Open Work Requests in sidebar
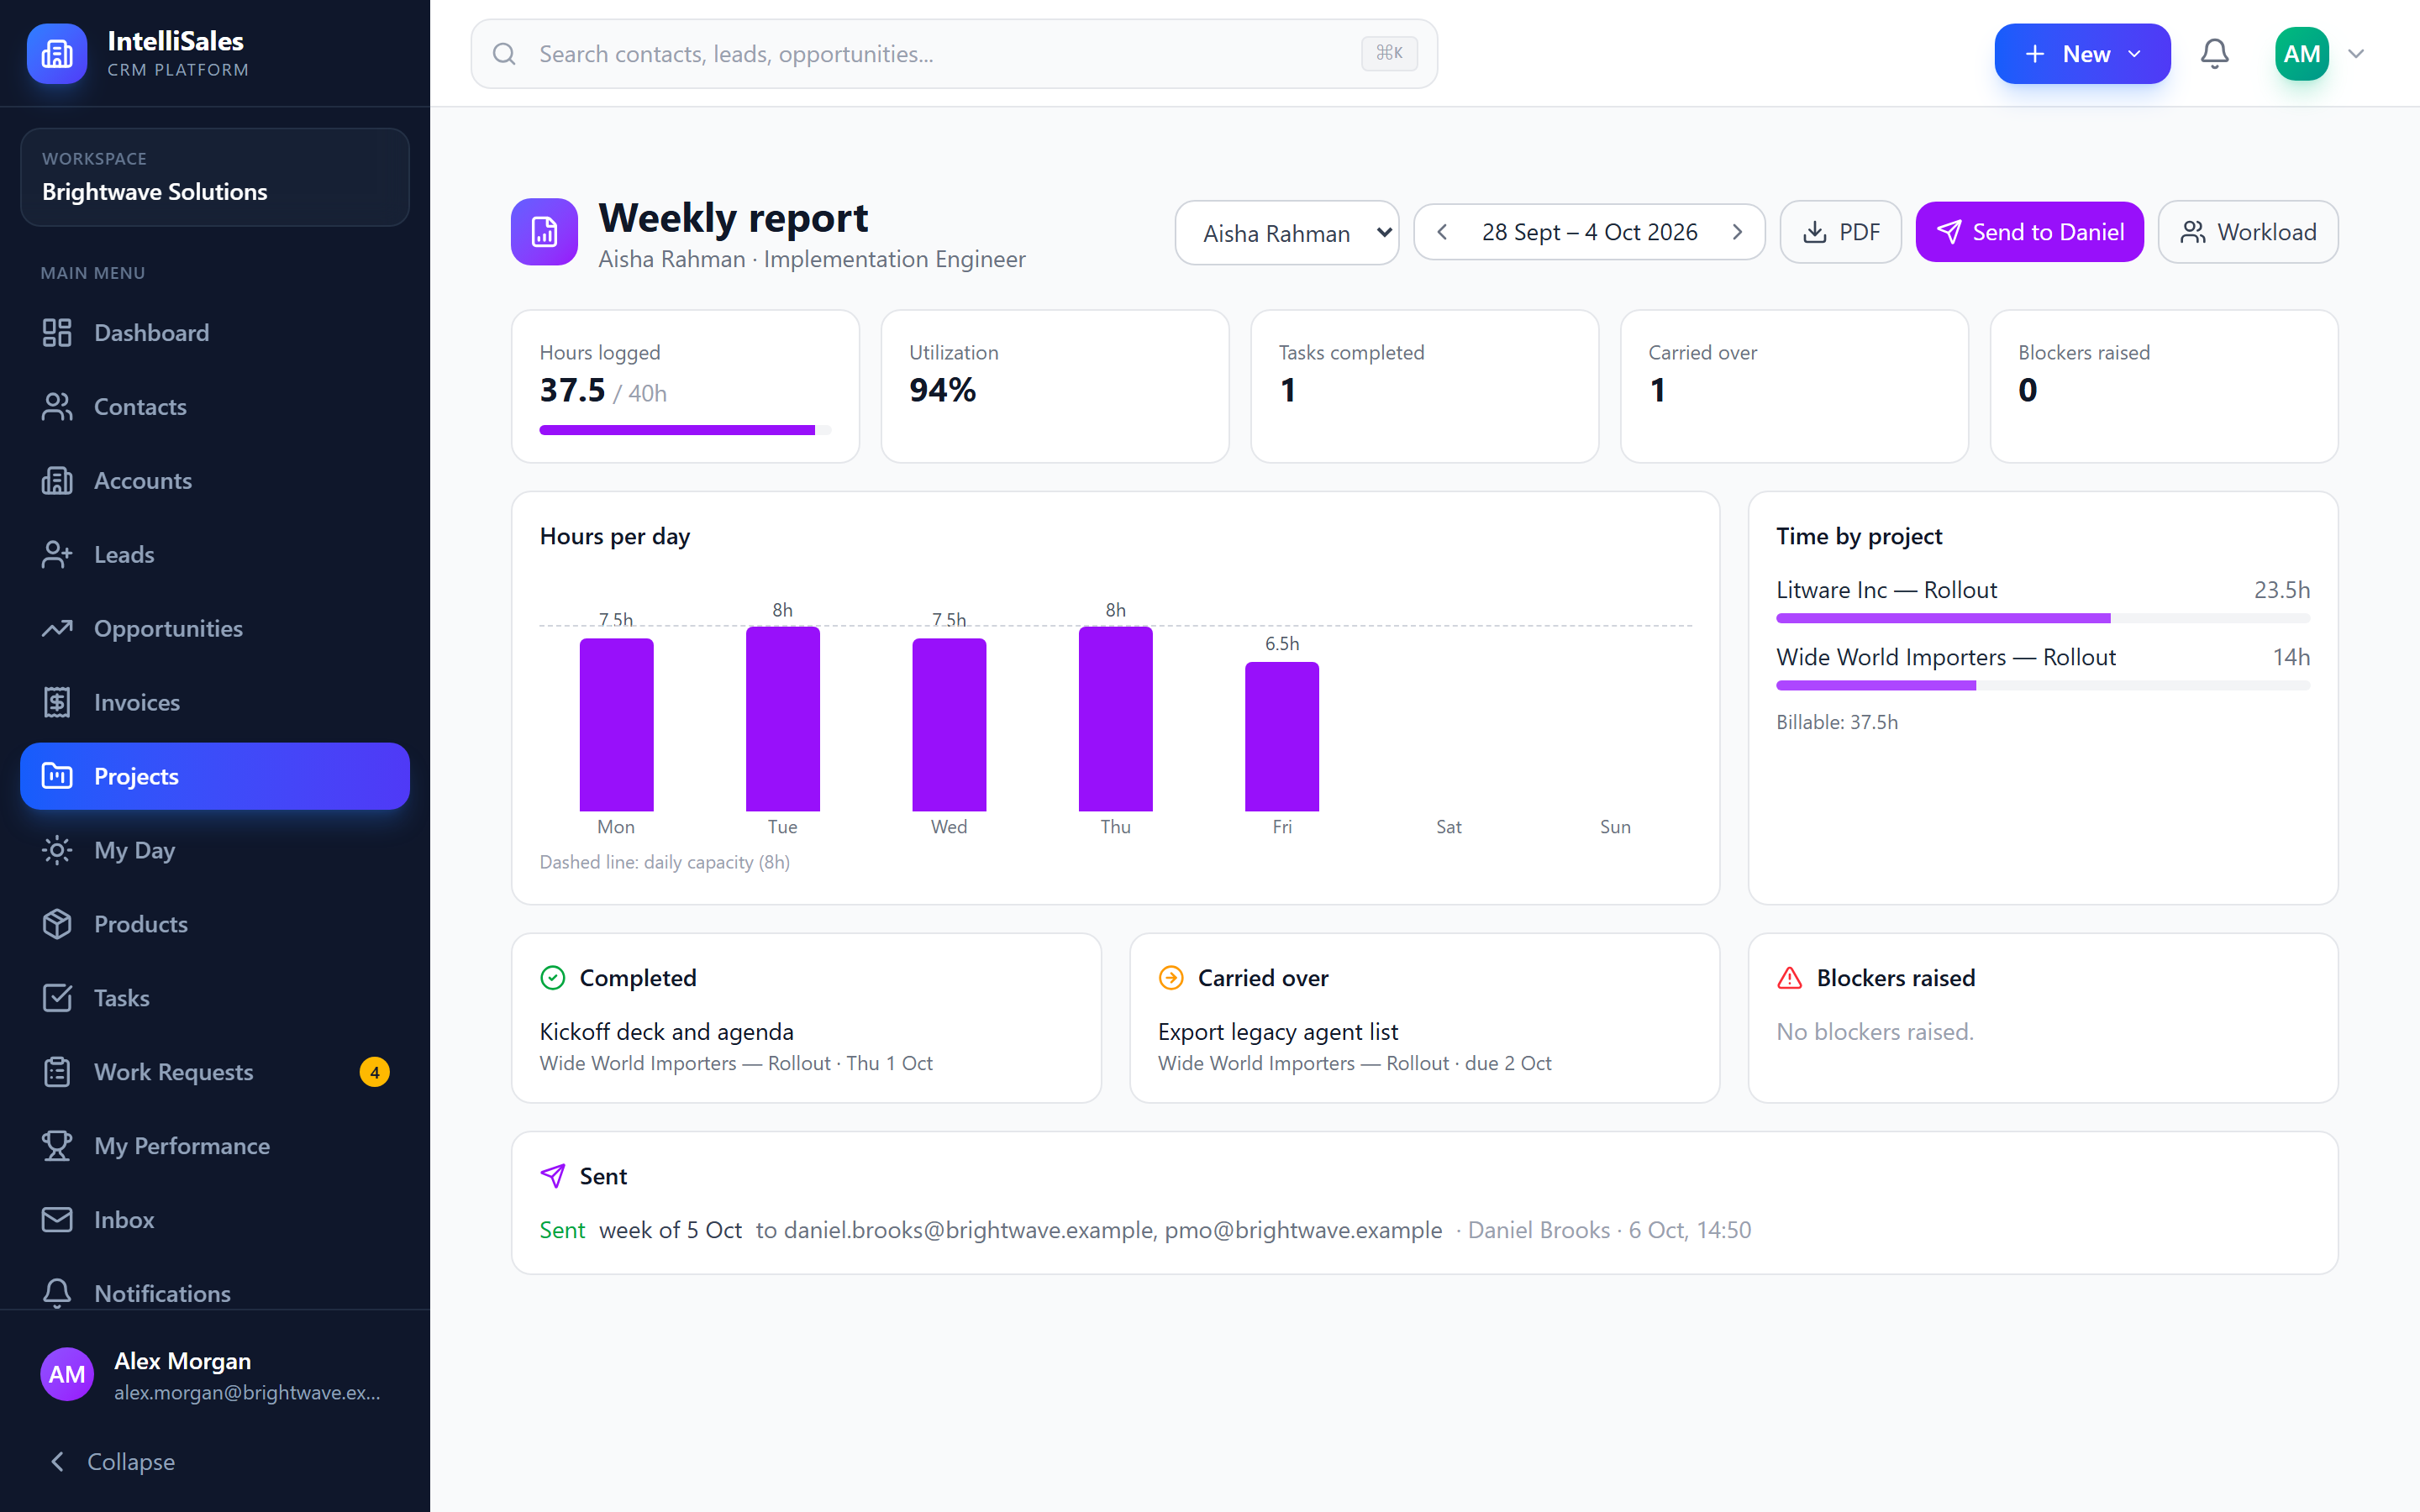 click(x=215, y=1072)
